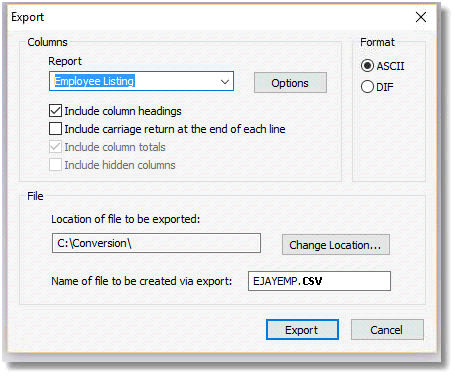This screenshot has width=455, height=376.
Task: Click the export location path field
Action: [x=156, y=243]
